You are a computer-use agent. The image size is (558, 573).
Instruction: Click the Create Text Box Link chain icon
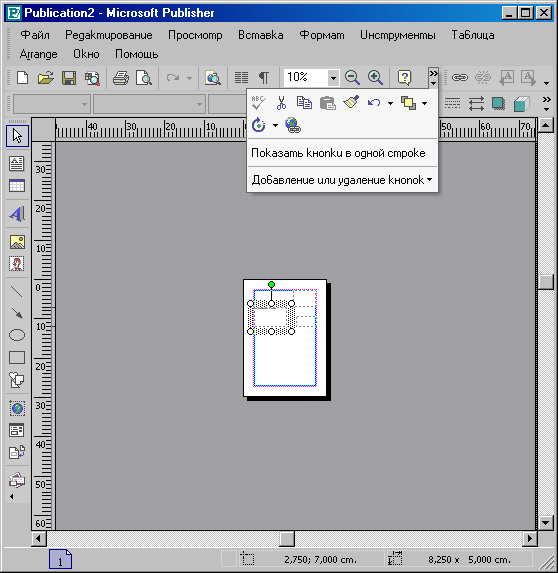[460, 77]
